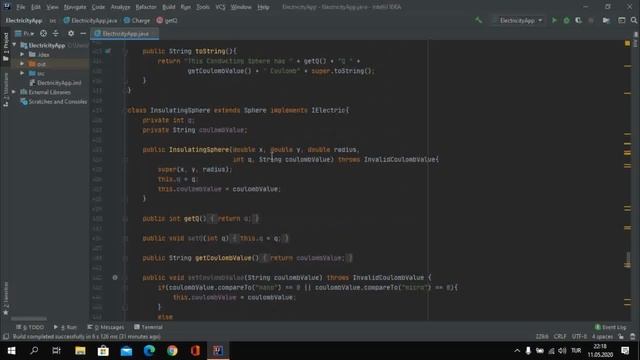Change the 4 spaces indent setting

602,337
